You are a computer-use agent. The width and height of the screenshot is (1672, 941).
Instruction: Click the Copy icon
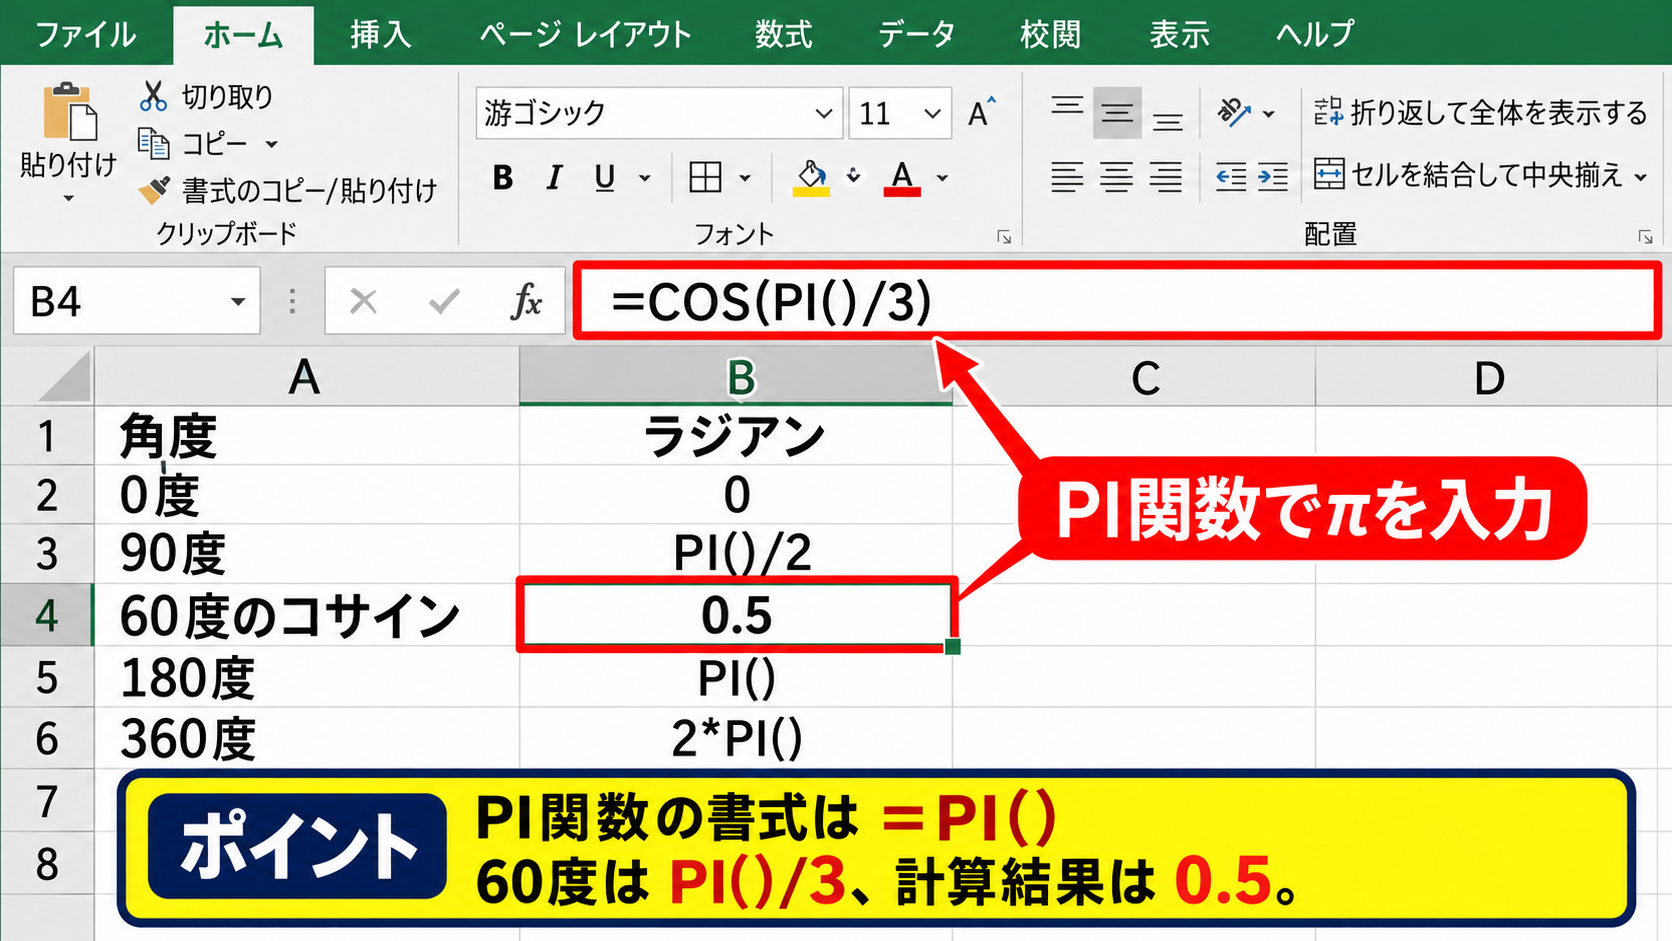[153, 144]
